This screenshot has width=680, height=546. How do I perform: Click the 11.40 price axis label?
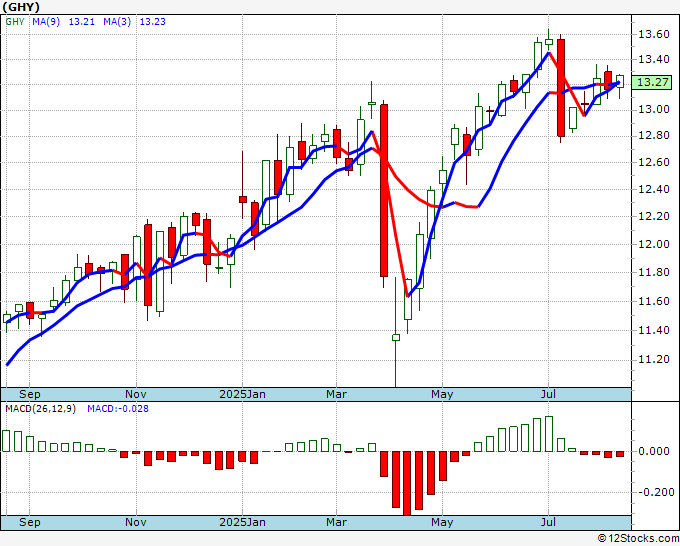click(654, 330)
